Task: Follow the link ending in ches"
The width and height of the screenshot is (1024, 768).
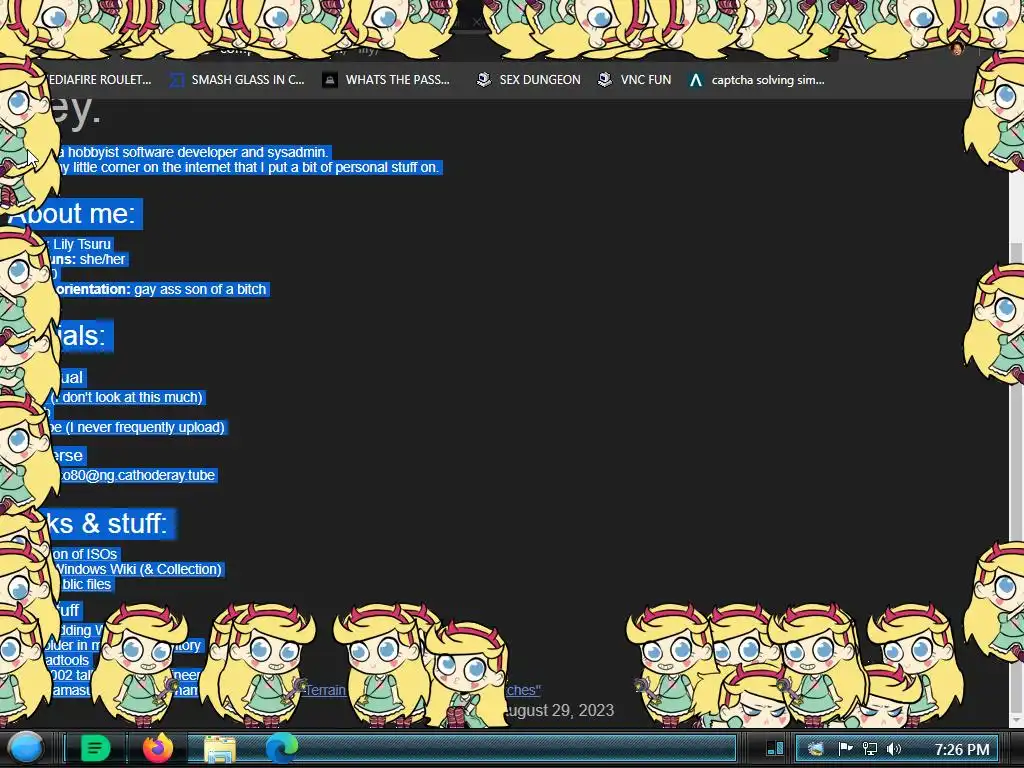Action: (x=523, y=690)
